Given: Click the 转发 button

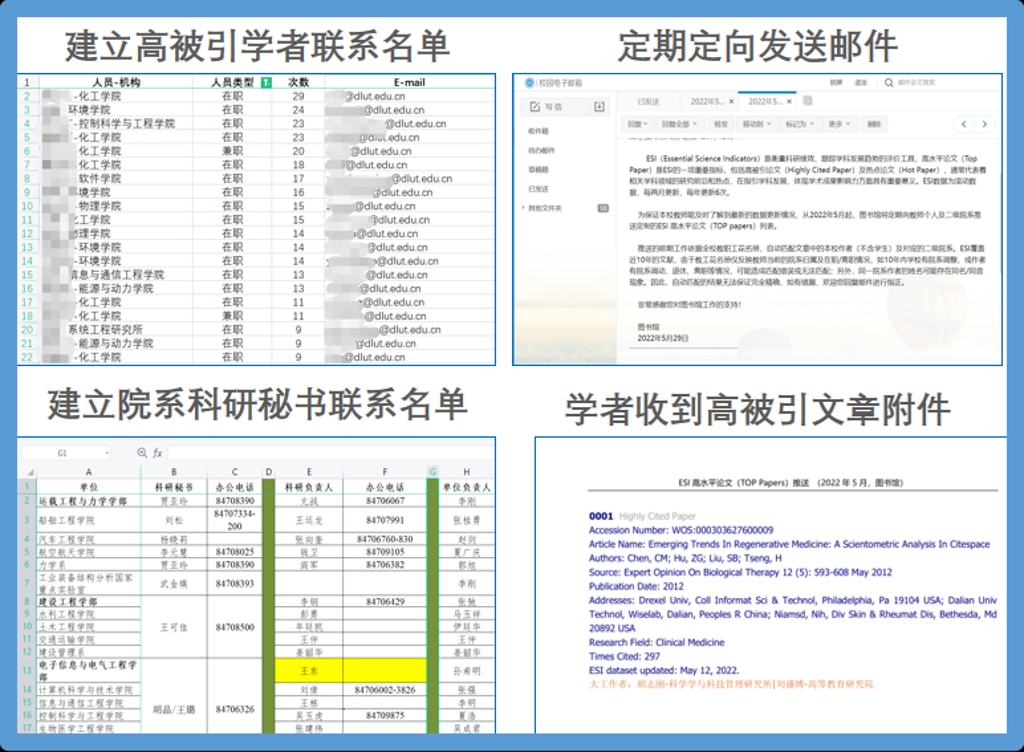Looking at the screenshot, I should 721,124.
